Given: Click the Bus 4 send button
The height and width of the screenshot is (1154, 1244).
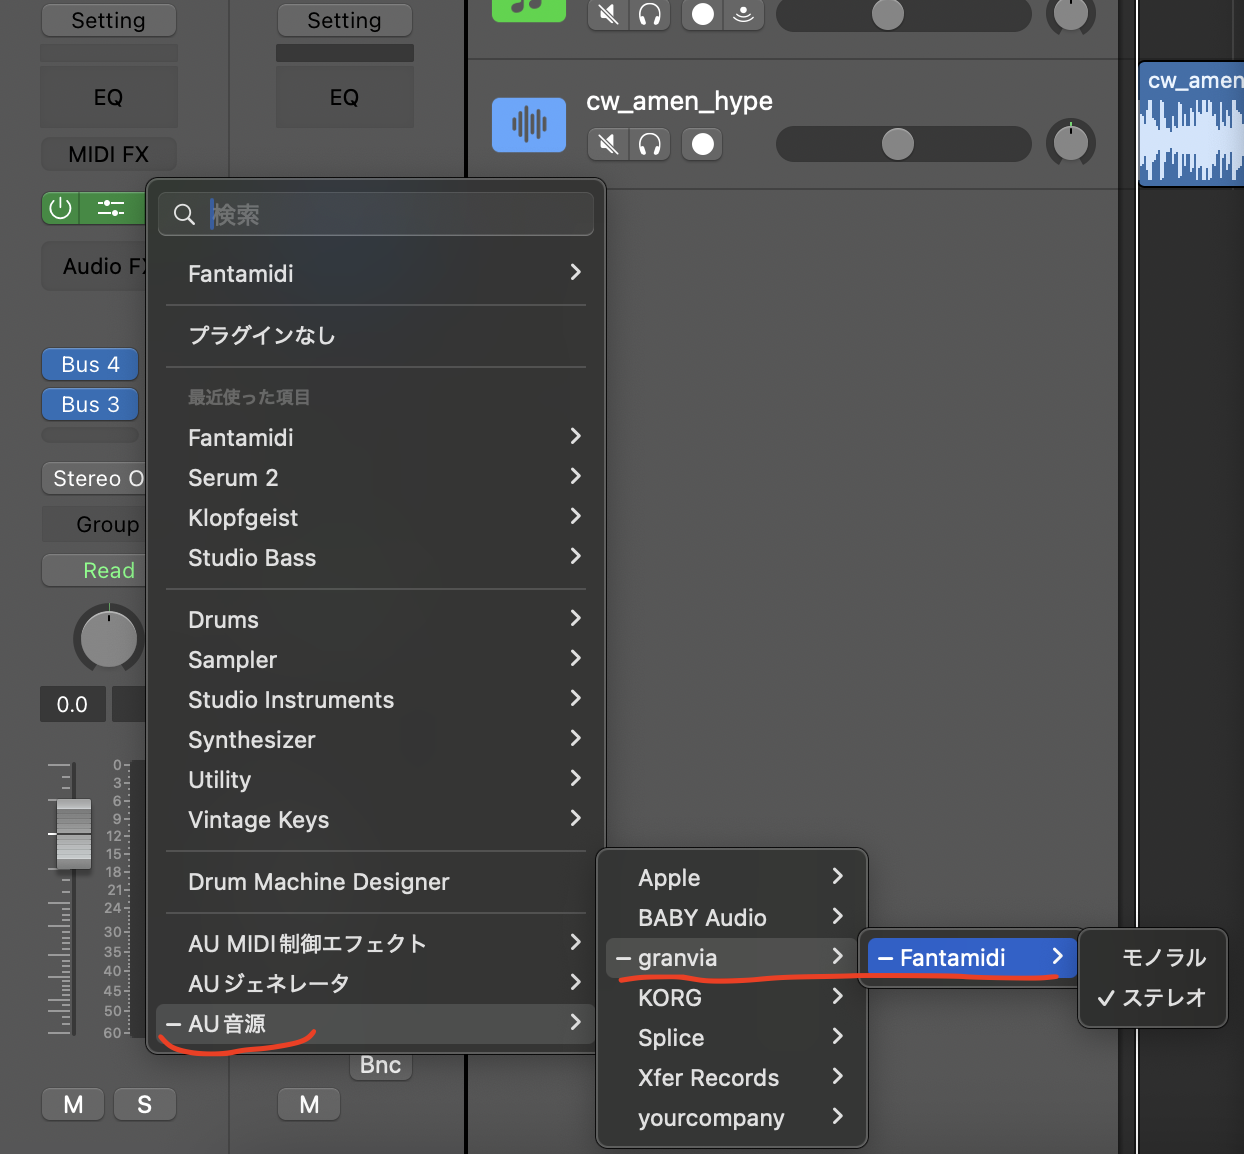Looking at the screenshot, I should point(89,364).
